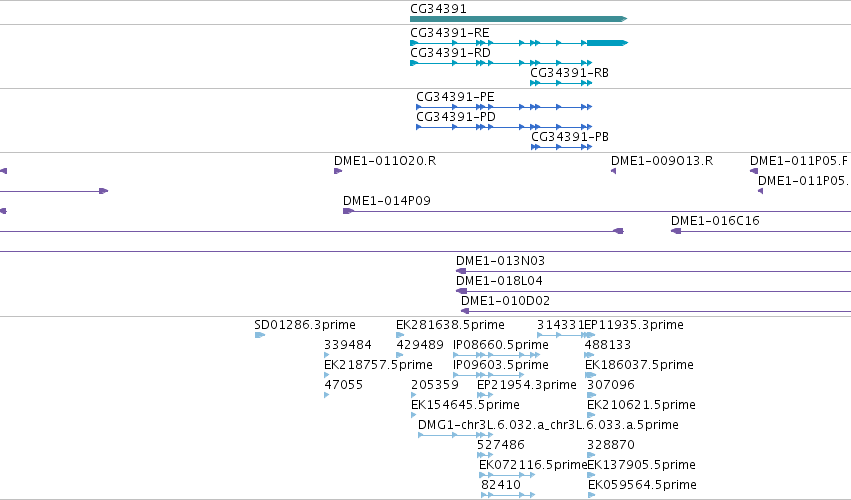Select the DME1-016C16 clone label
This screenshot has width=851, height=500.
coord(715,221)
